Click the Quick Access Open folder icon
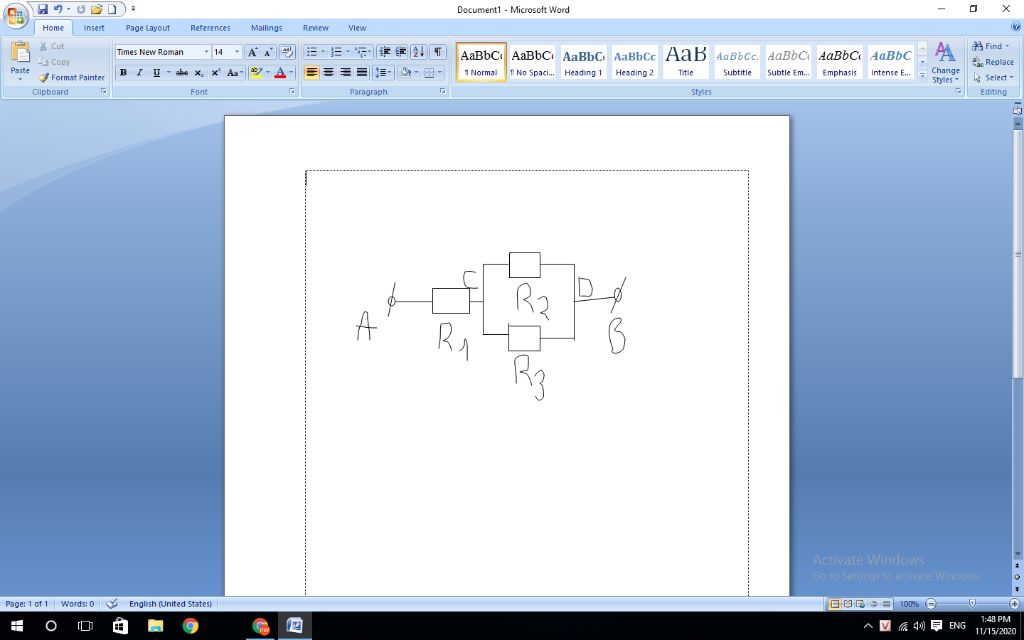This screenshot has width=1024, height=640. point(97,9)
